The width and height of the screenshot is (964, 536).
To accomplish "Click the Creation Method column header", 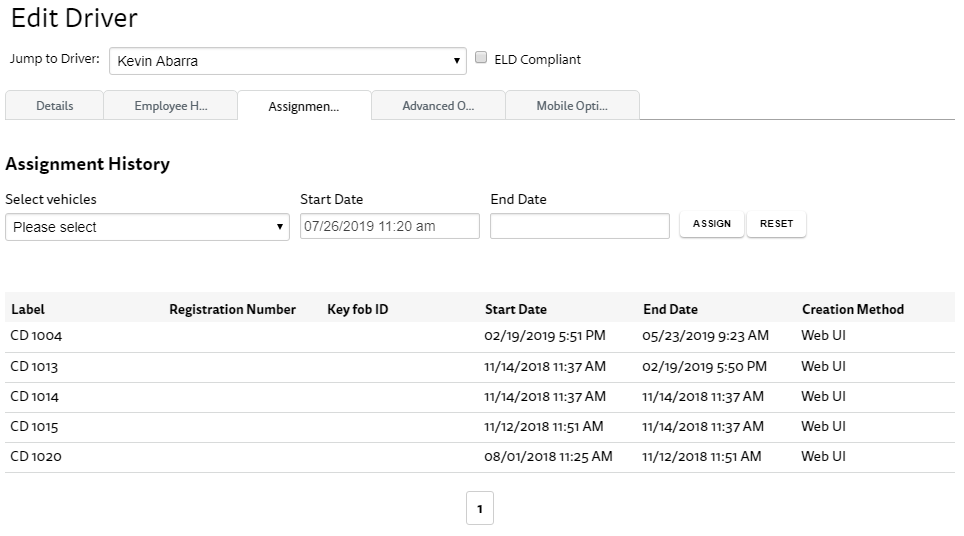I will [x=853, y=309].
